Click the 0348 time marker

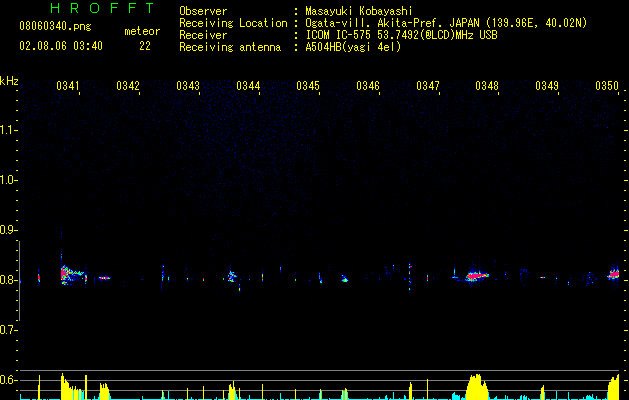[487, 86]
